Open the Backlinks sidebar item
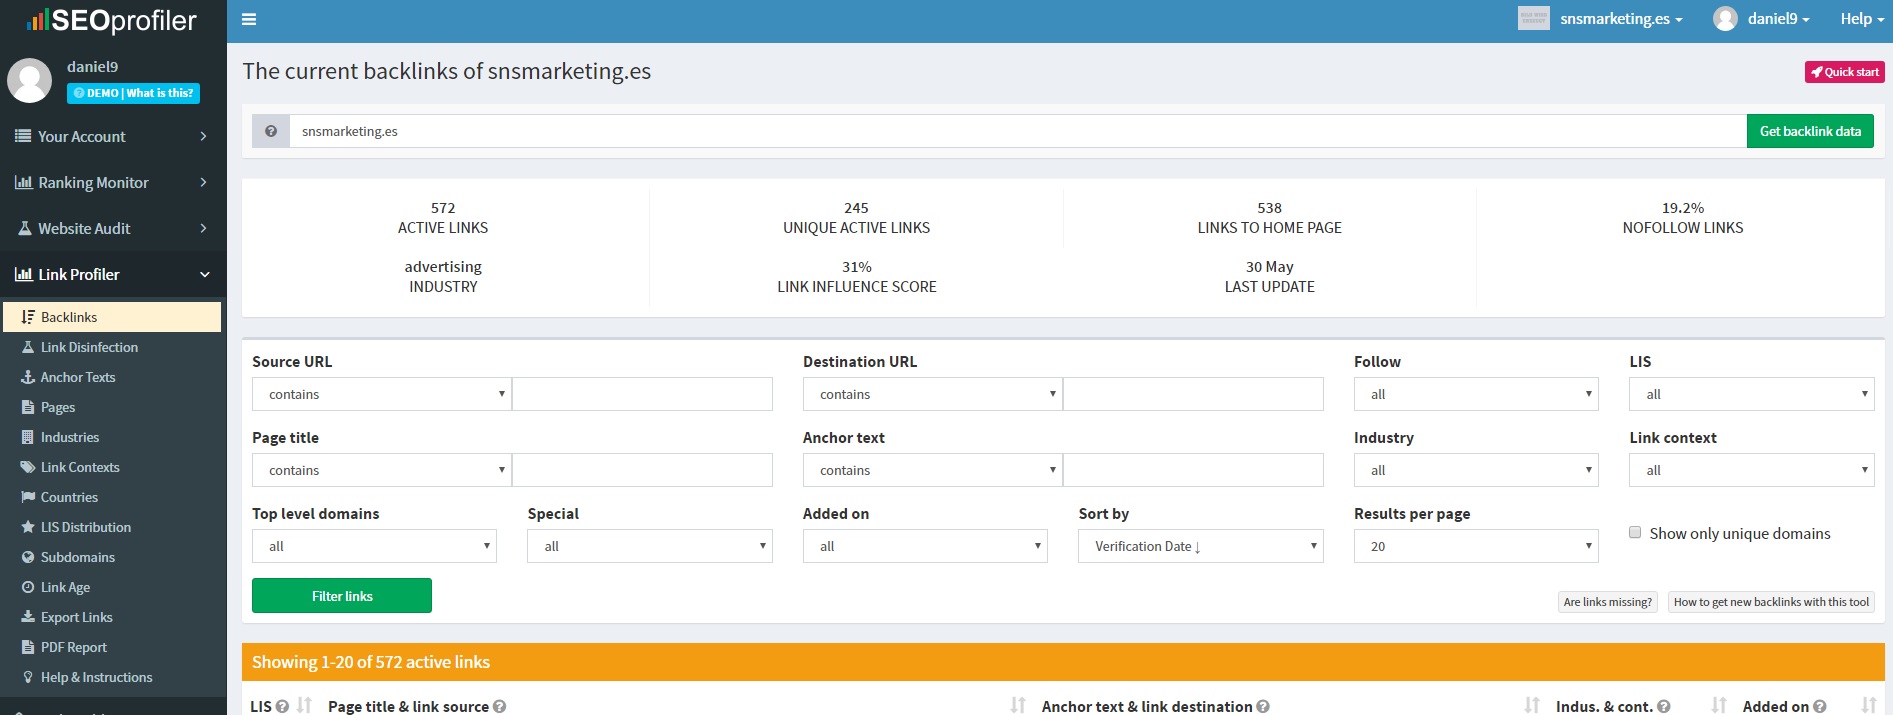1893x715 pixels. (x=111, y=317)
